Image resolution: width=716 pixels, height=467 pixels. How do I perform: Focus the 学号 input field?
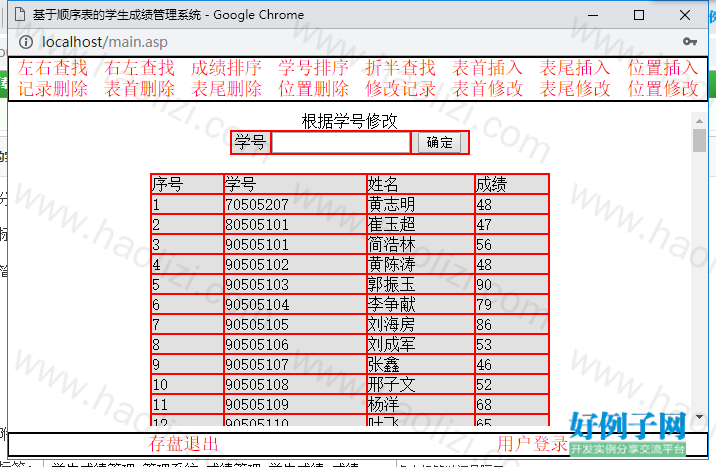click(x=341, y=143)
